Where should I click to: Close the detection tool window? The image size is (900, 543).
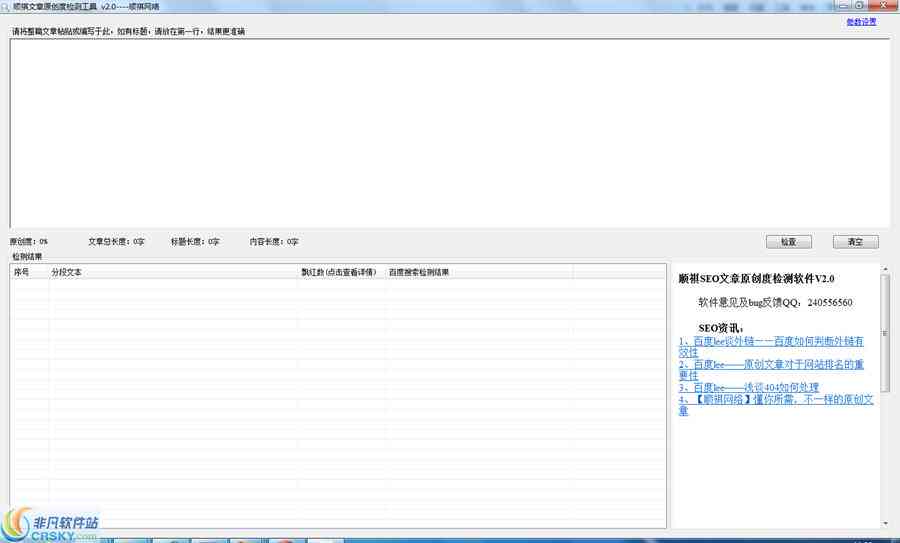(x=883, y=6)
